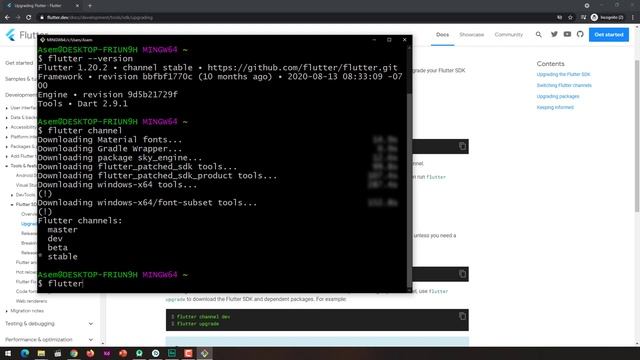
Task: Select the Git Bash taskbar icon
Action: [204, 353]
